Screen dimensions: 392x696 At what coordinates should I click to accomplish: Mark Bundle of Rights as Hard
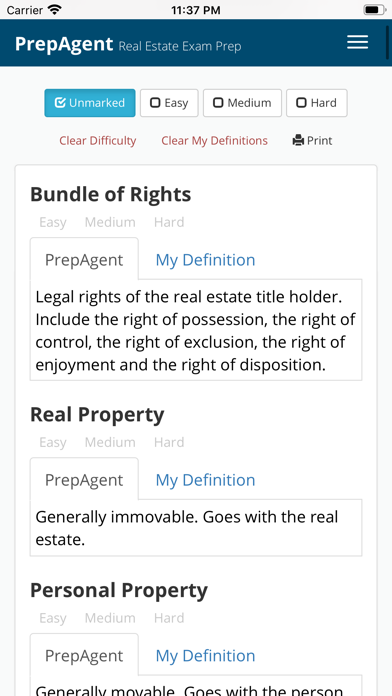click(169, 222)
